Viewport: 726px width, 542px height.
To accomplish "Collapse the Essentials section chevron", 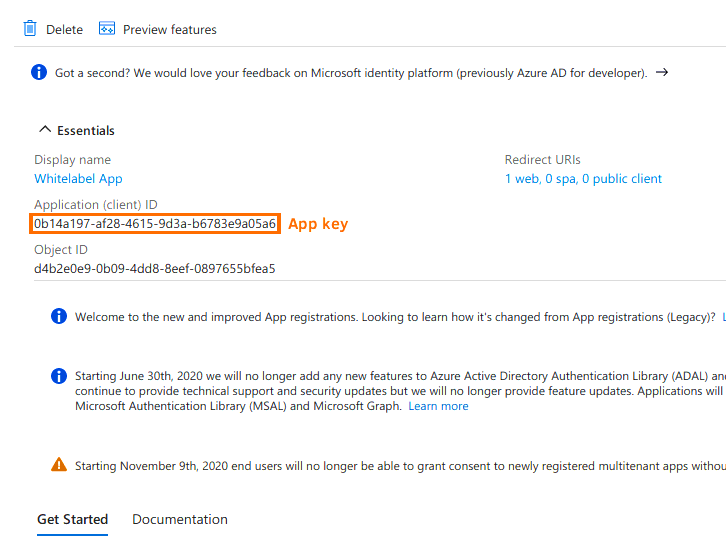I will point(44,130).
